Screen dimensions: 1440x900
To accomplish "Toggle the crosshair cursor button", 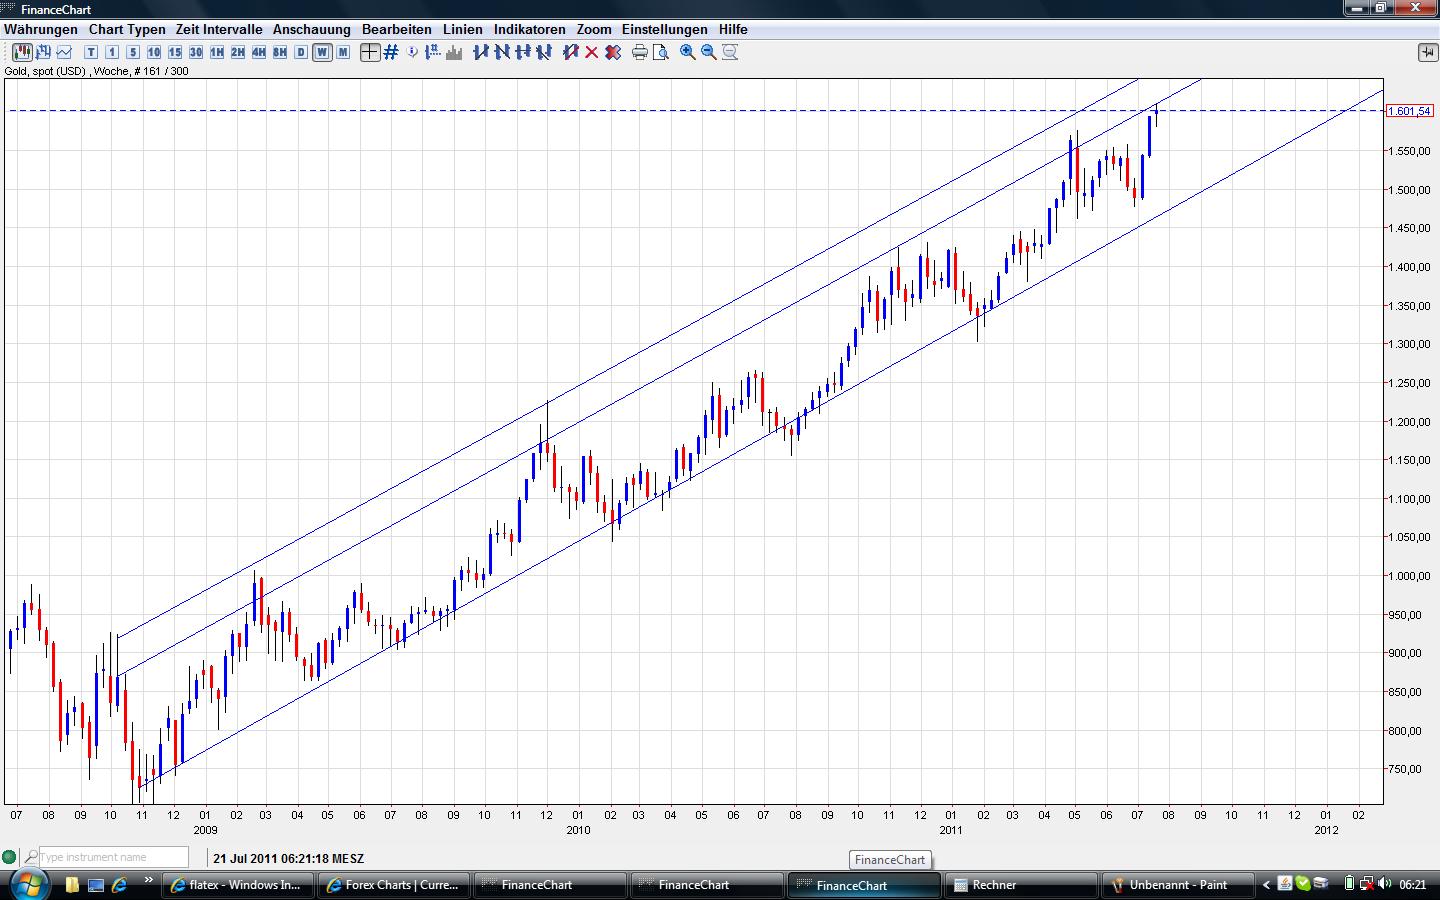I will tap(370, 52).
